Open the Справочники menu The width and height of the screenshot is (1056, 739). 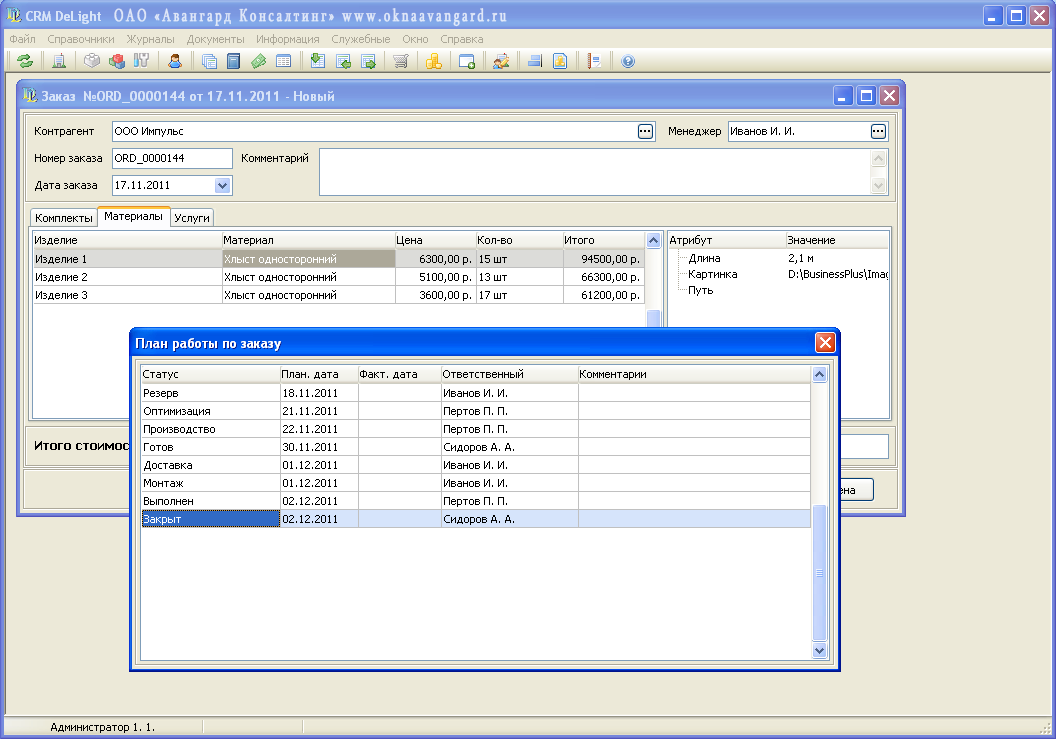coord(81,39)
